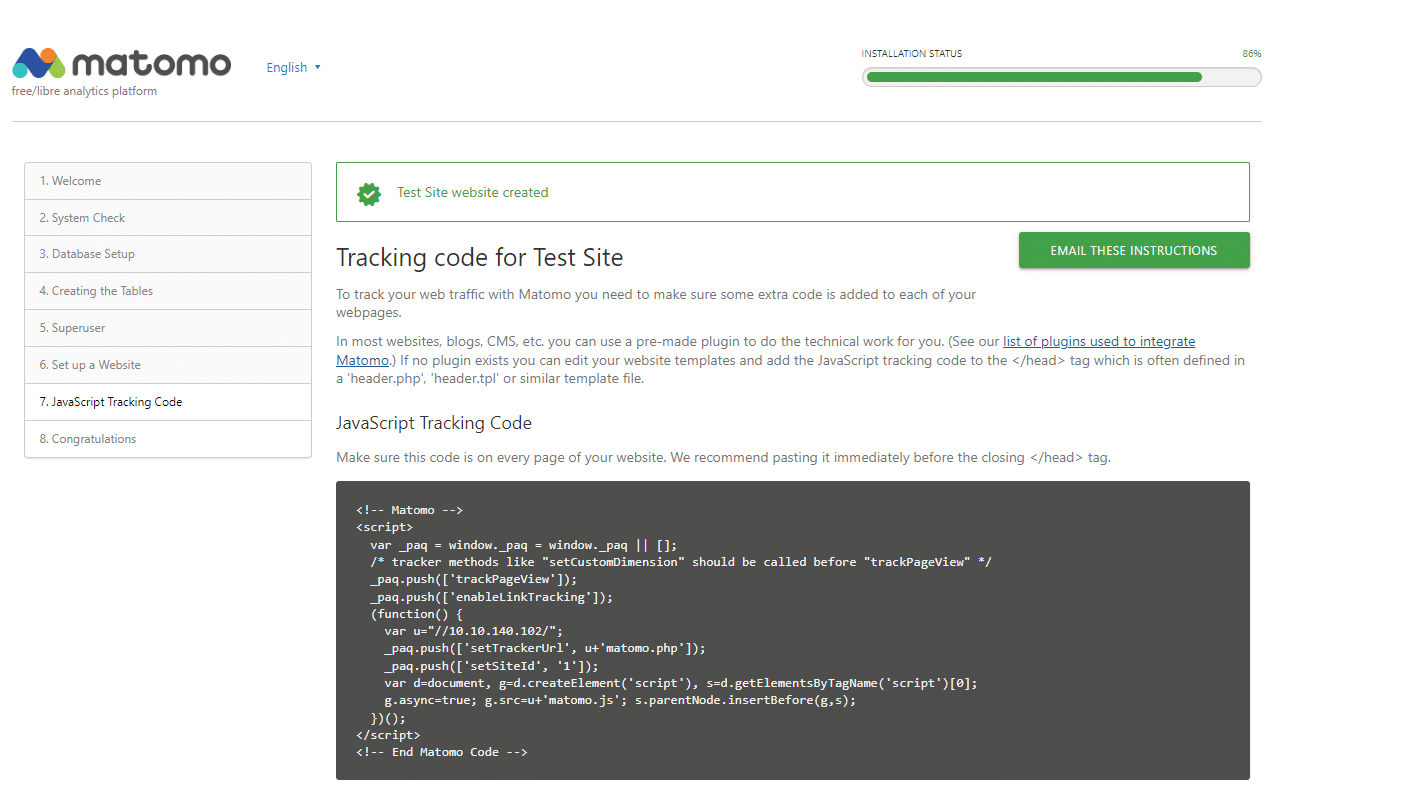Select step 2. System Check

tap(168, 218)
